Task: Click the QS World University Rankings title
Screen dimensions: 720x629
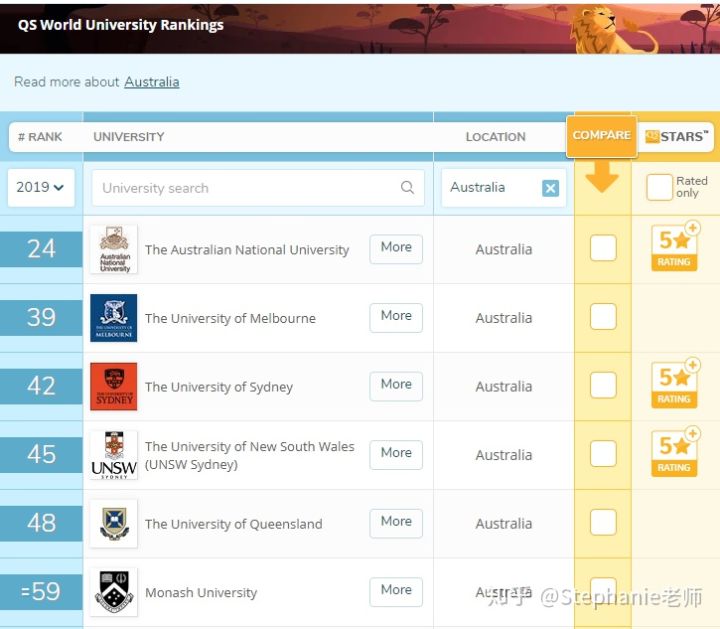Action: [121, 25]
